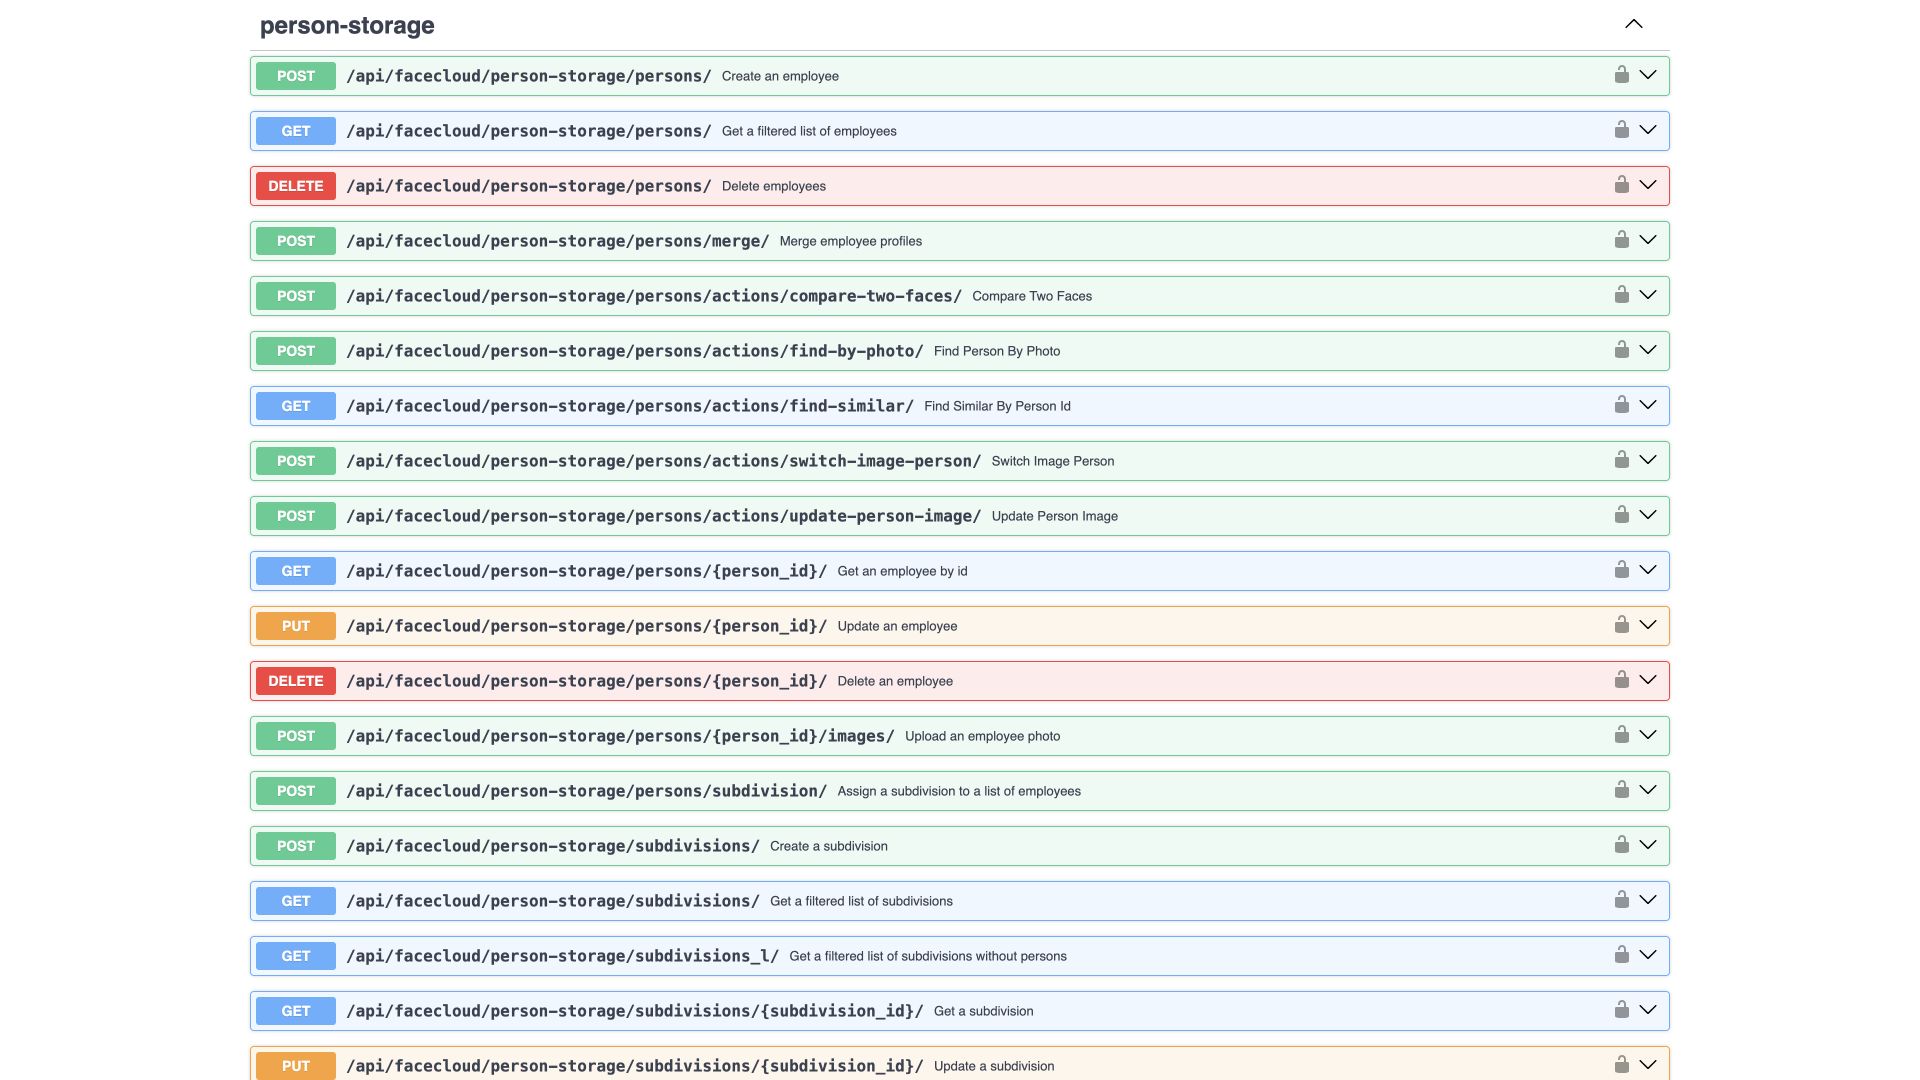Click lock icon on Get a filtered list of subdivisions
This screenshot has width=1920, height=1080.
tap(1621, 900)
